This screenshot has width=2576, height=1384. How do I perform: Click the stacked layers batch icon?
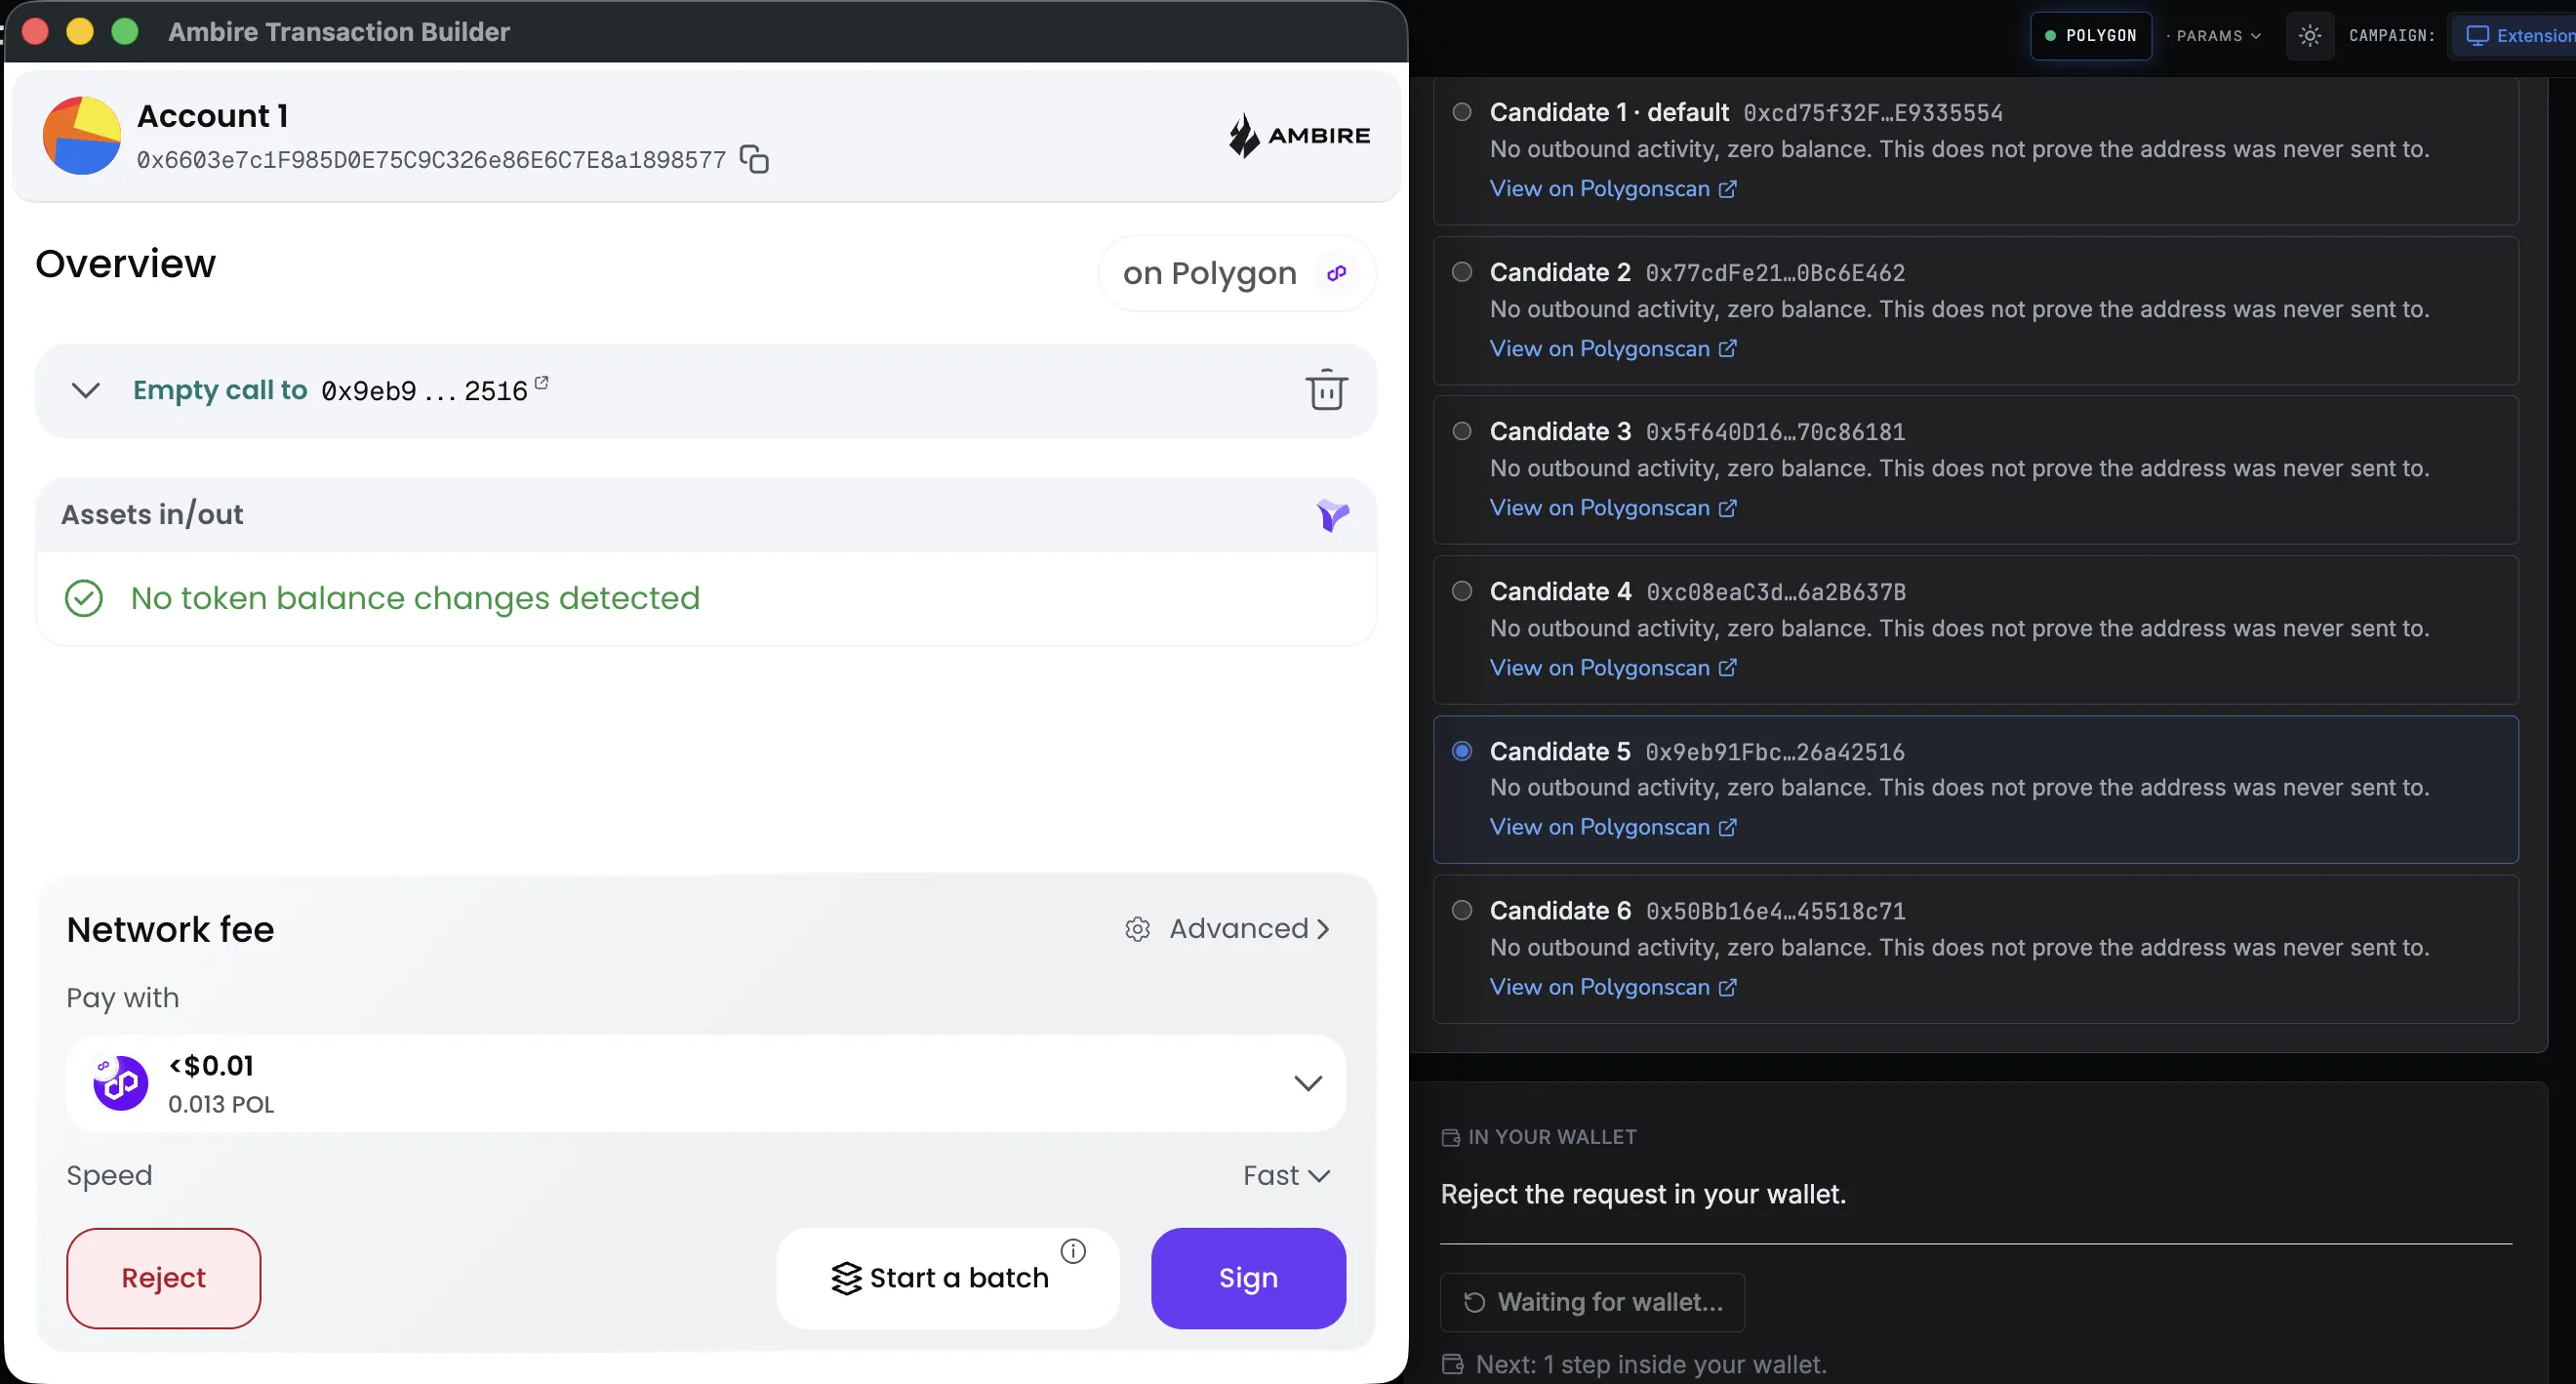click(x=846, y=1278)
